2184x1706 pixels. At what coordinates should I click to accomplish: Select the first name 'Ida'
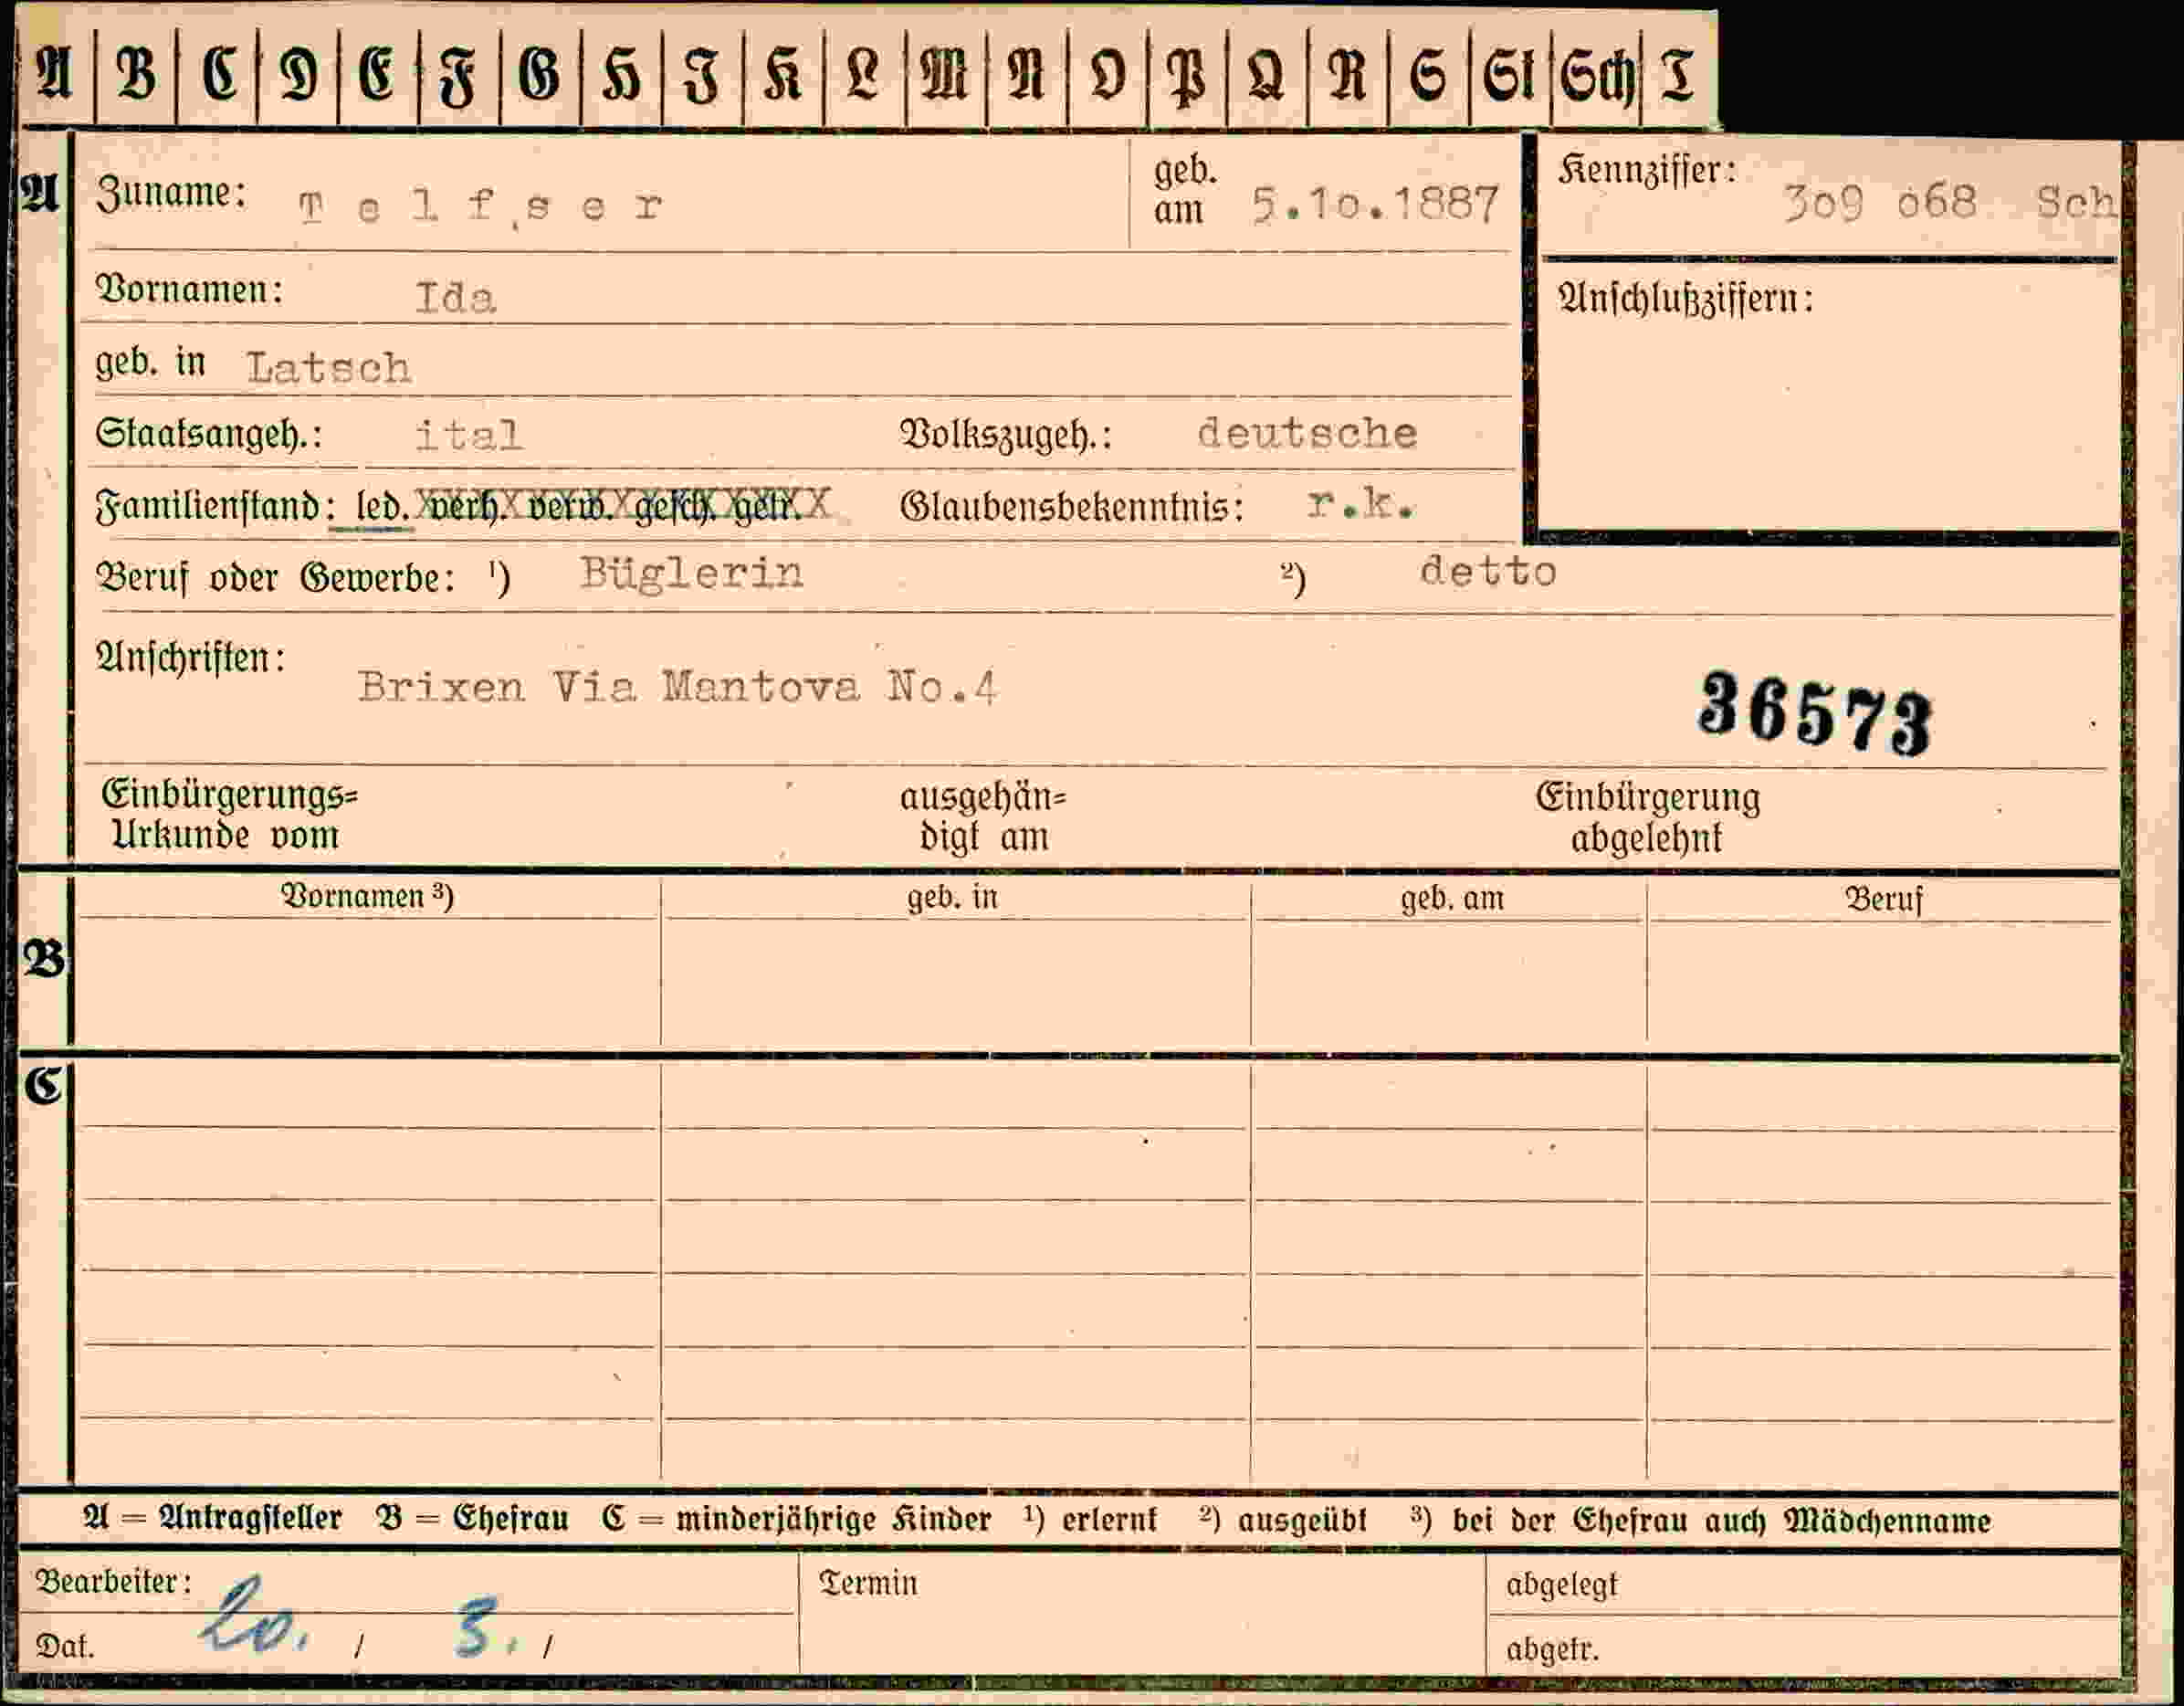click(455, 298)
